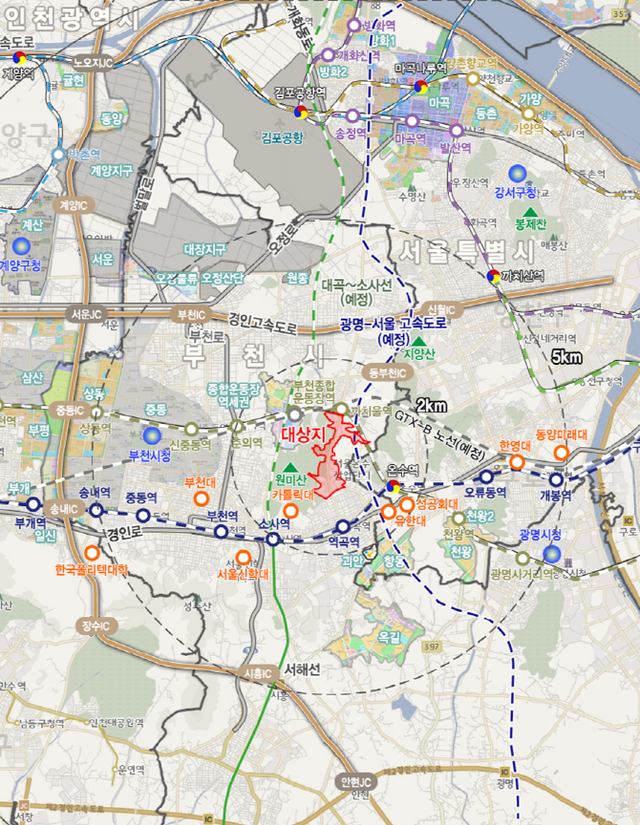Click the Wonmisan (원미산) green triangle marker
The image size is (640, 825).
tap(291, 467)
